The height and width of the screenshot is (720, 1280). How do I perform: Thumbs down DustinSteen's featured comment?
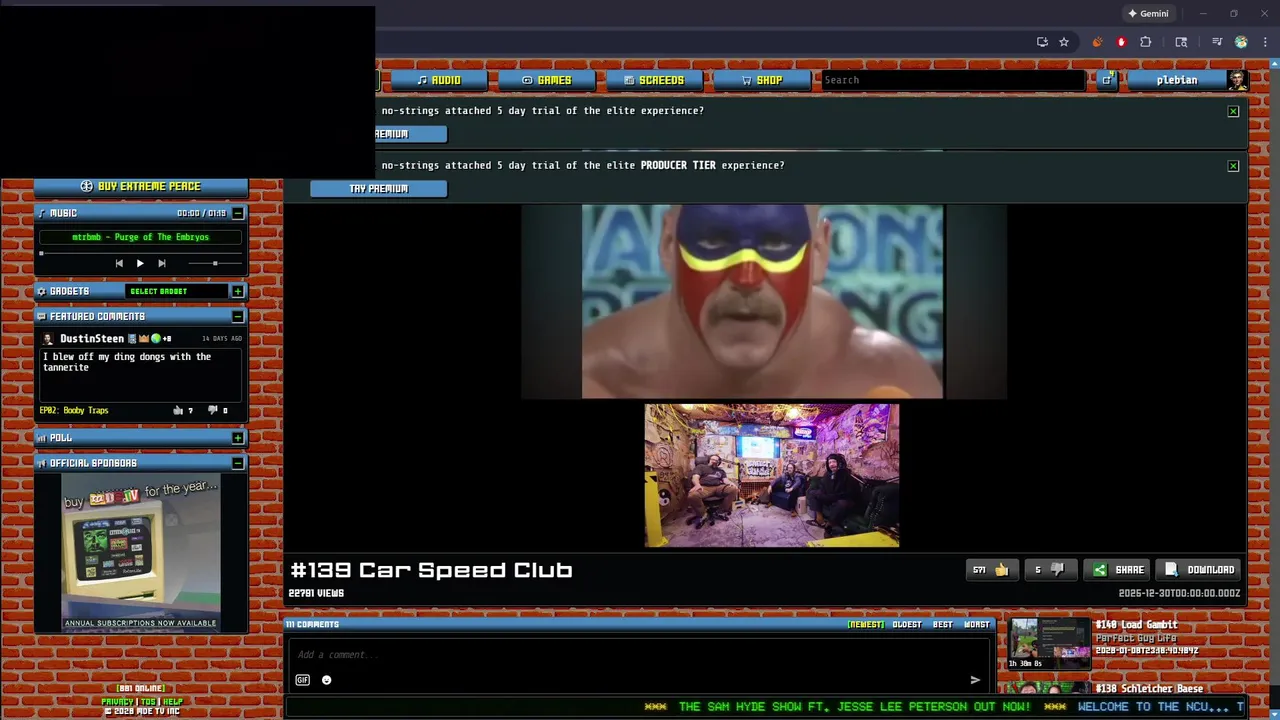point(212,410)
